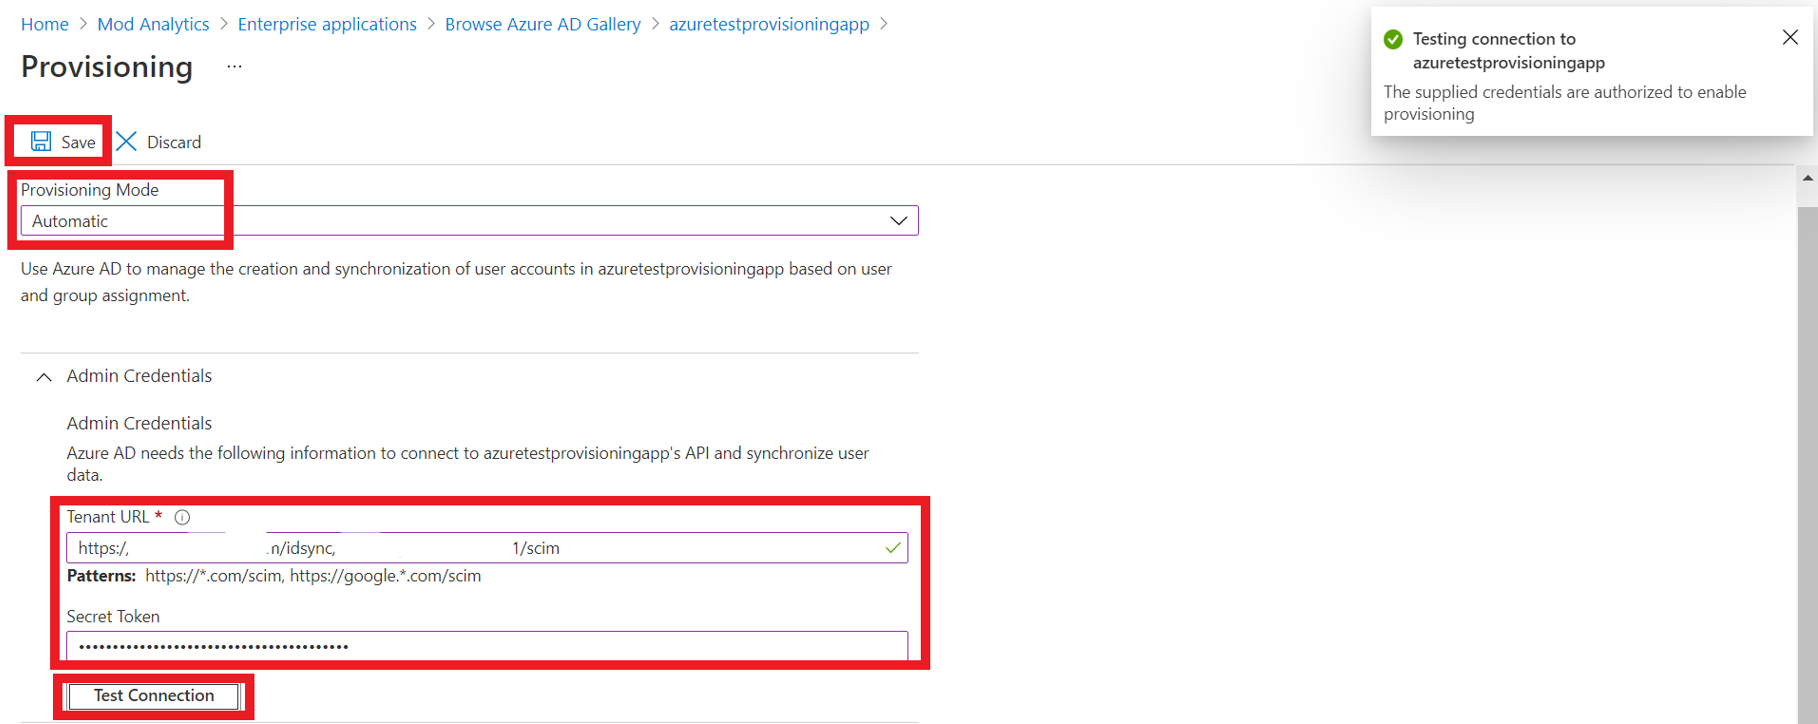Open the ellipsis menu beside Provisioning title
1818x724 pixels.
click(234, 66)
